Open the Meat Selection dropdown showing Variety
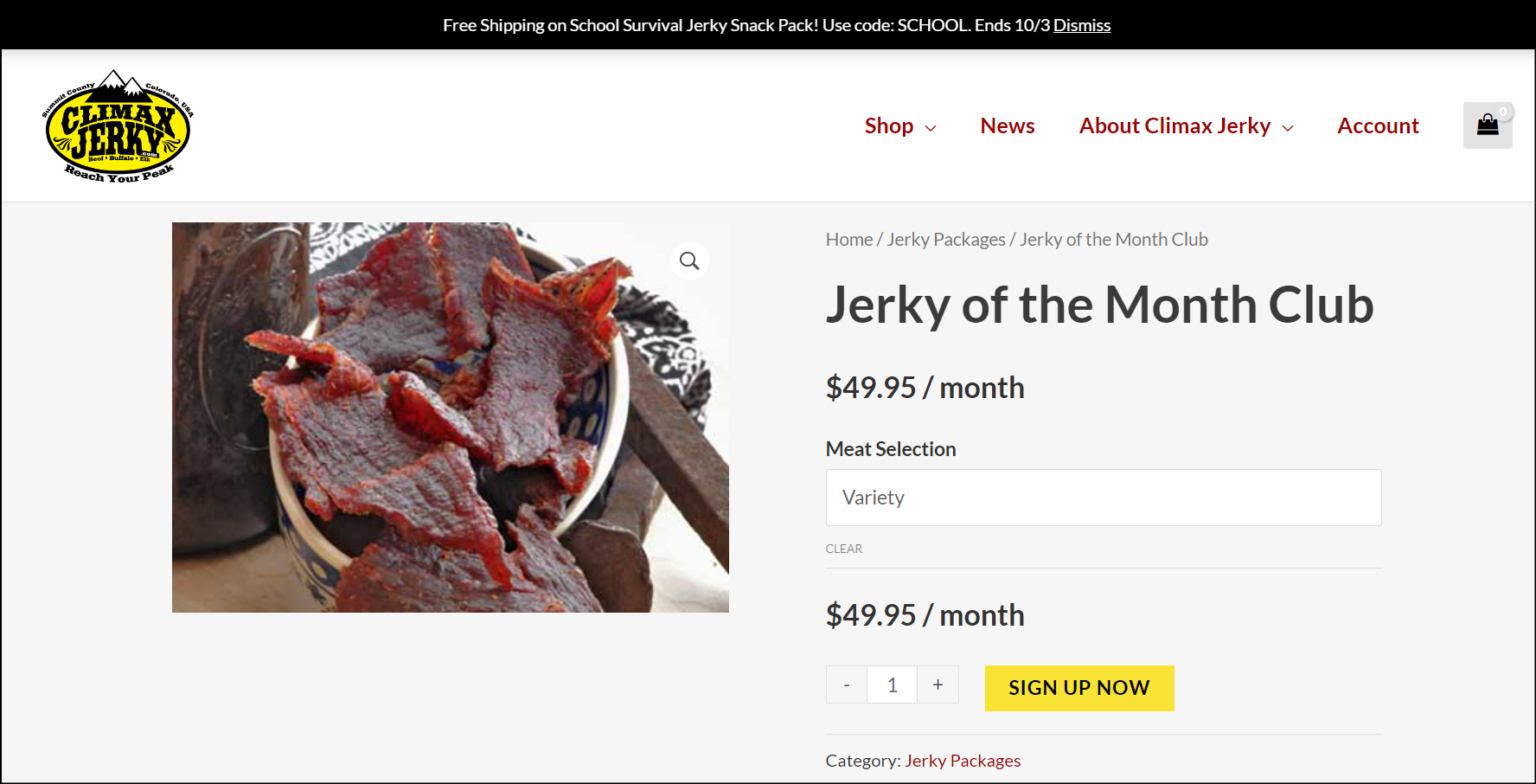Viewport: 1536px width, 784px height. tap(1103, 497)
